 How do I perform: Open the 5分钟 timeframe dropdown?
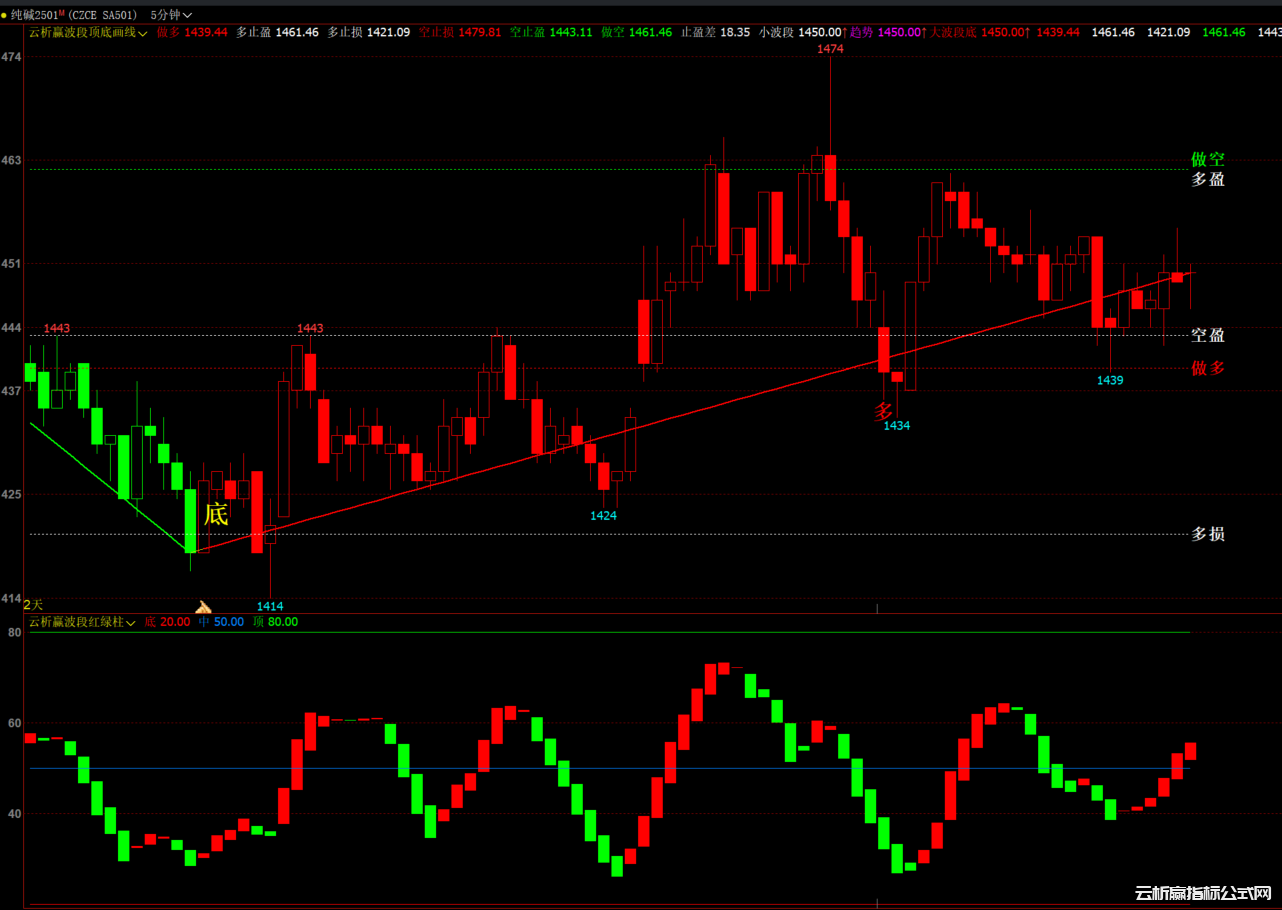pyautogui.click(x=171, y=15)
